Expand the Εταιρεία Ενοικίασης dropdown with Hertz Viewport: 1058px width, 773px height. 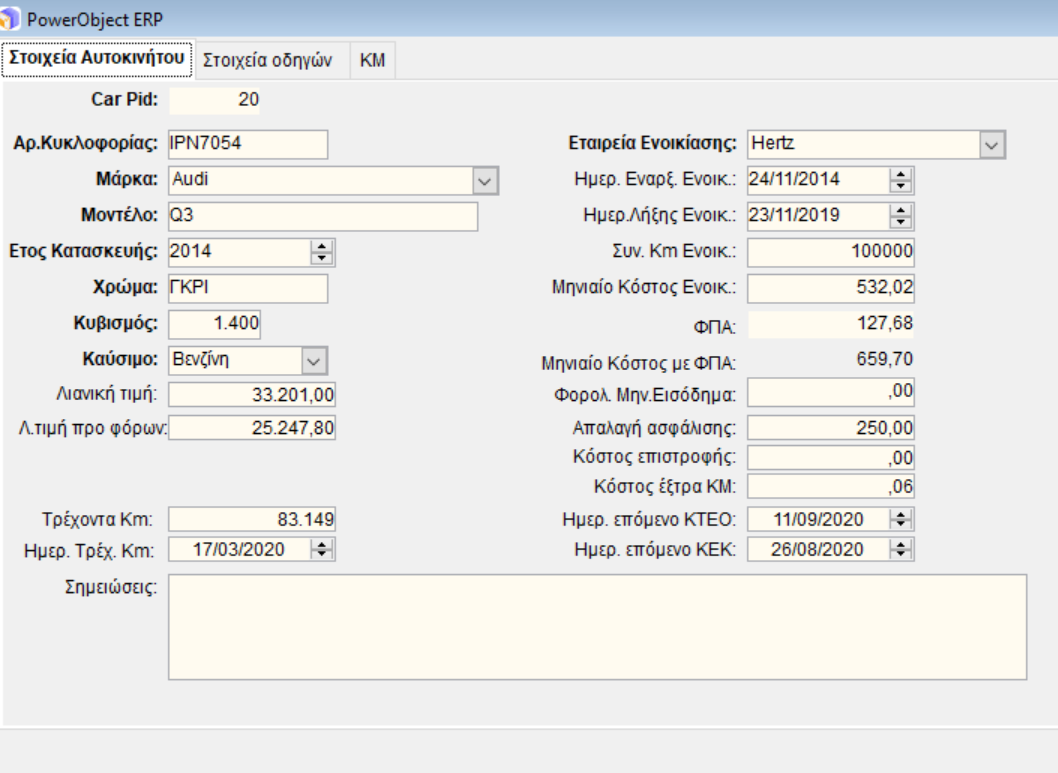992,145
